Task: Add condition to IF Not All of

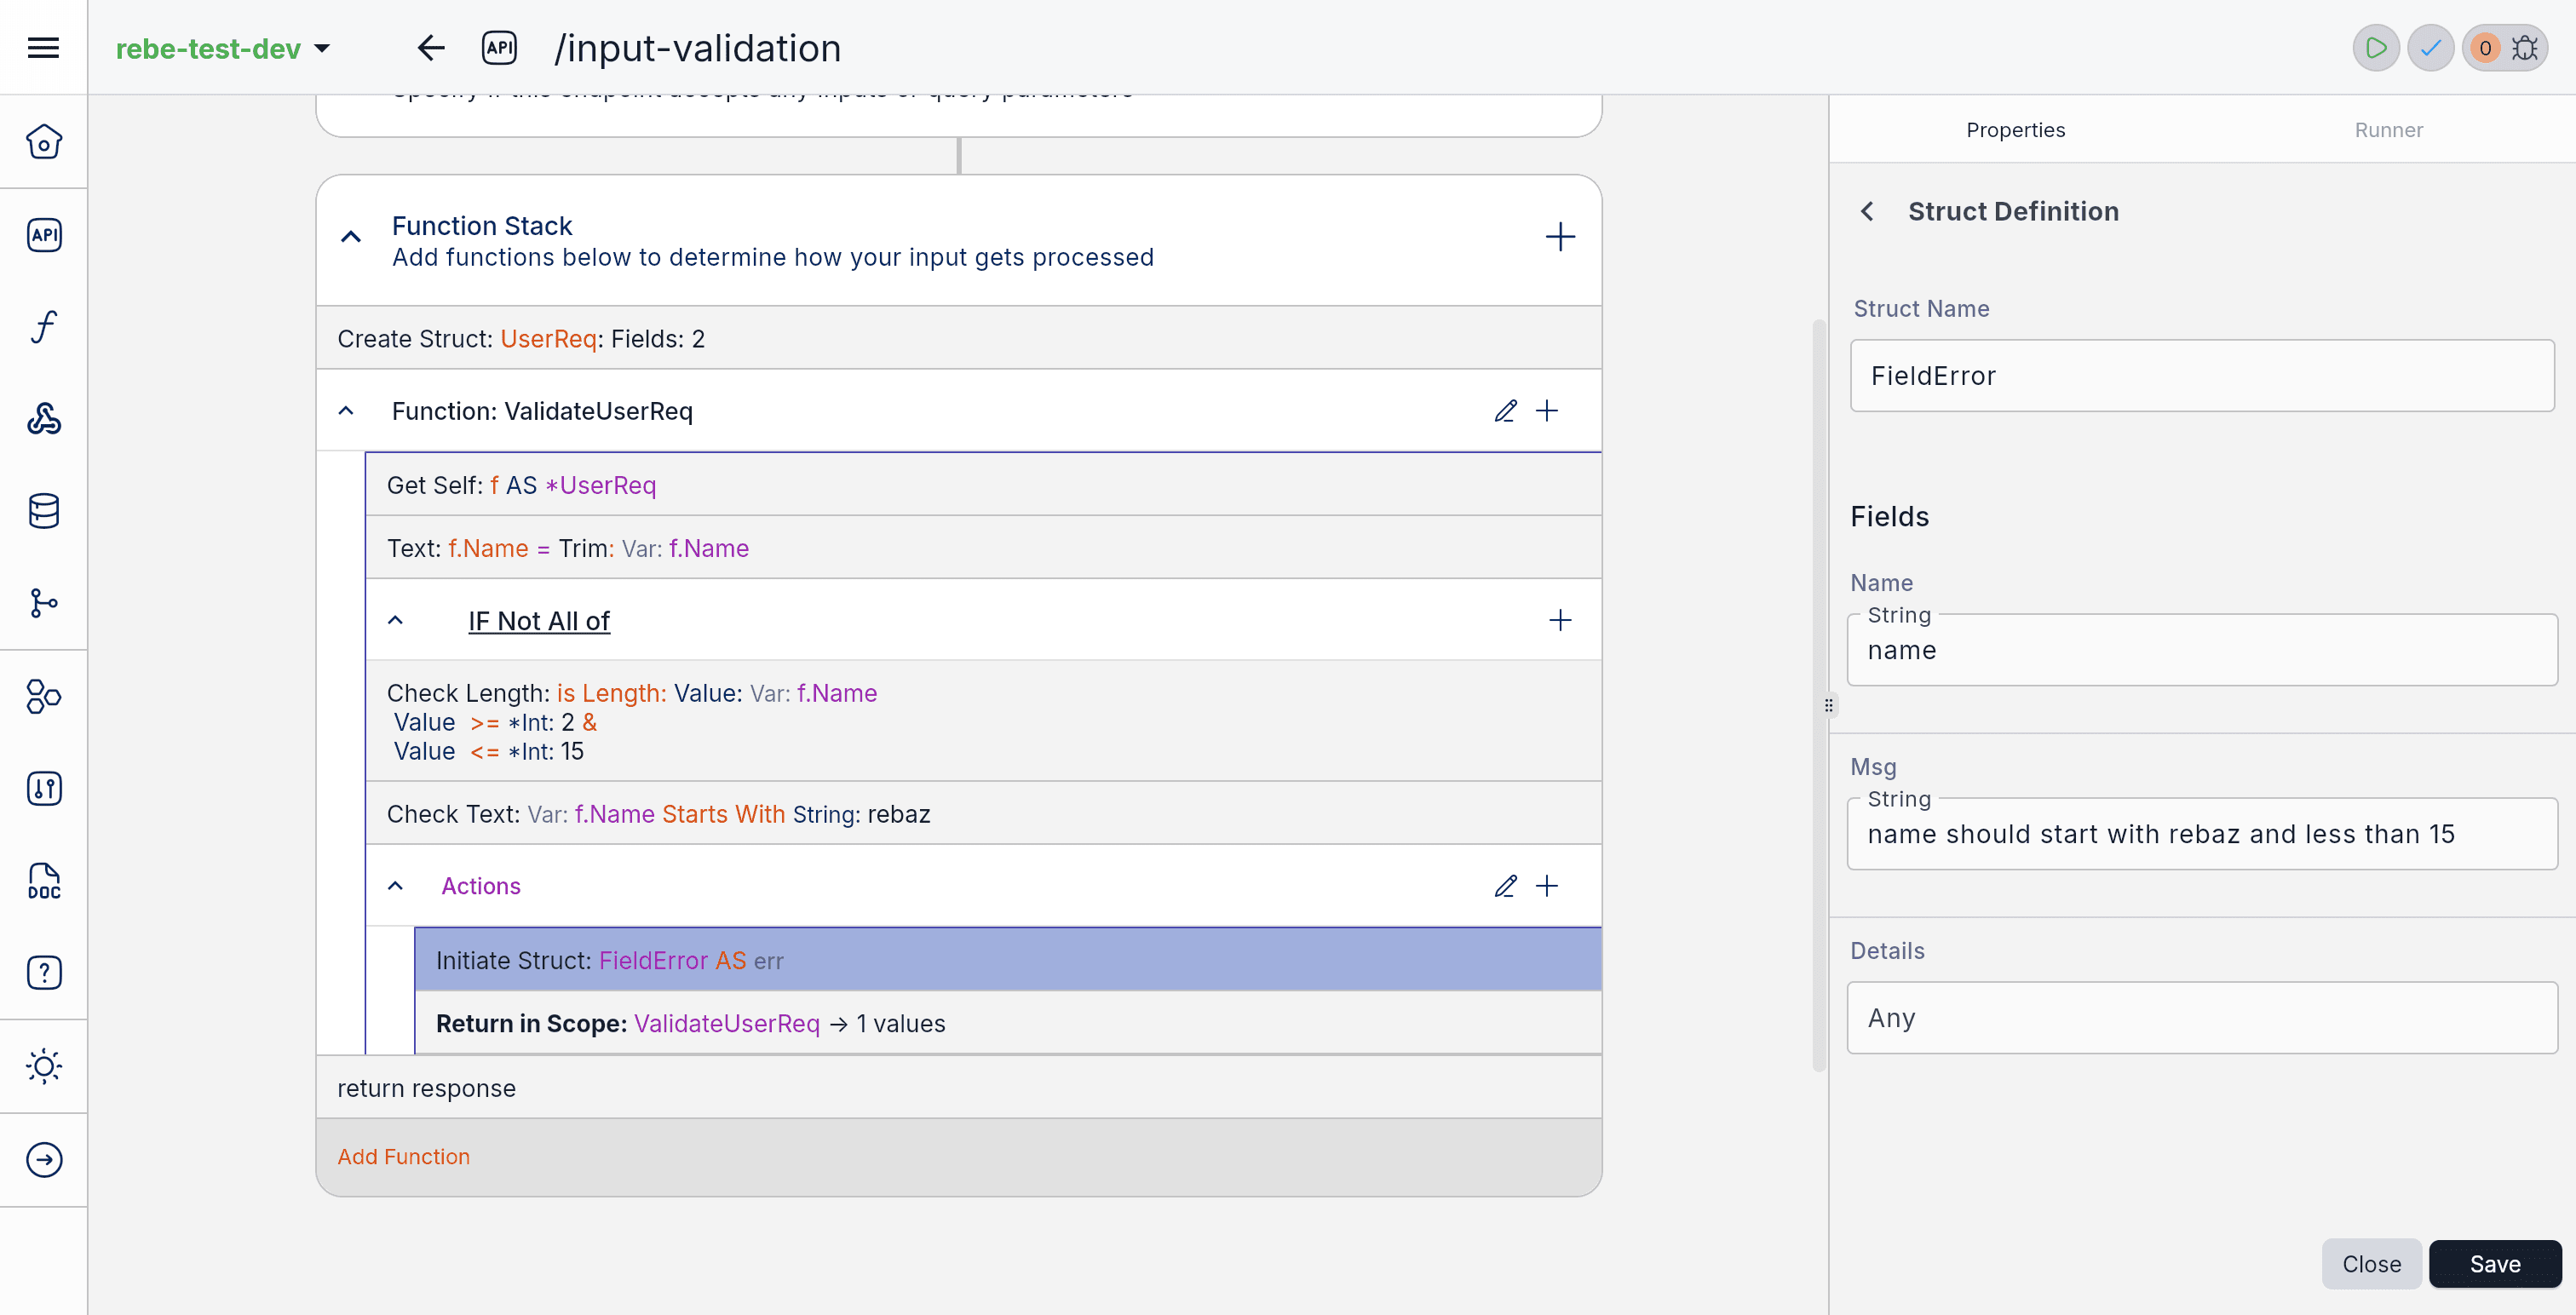Action: 1560,620
